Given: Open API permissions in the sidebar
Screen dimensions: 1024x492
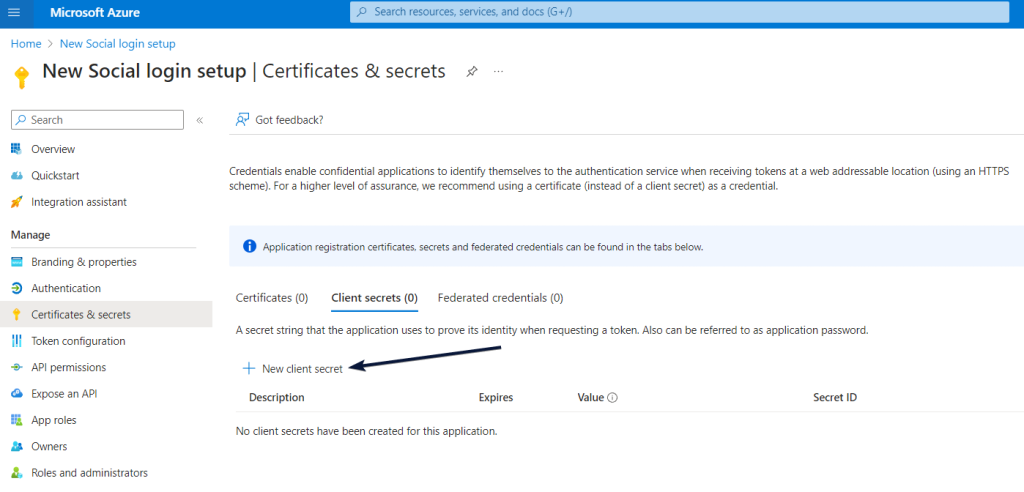Looking at the screenshot, I should coord(68,367).
